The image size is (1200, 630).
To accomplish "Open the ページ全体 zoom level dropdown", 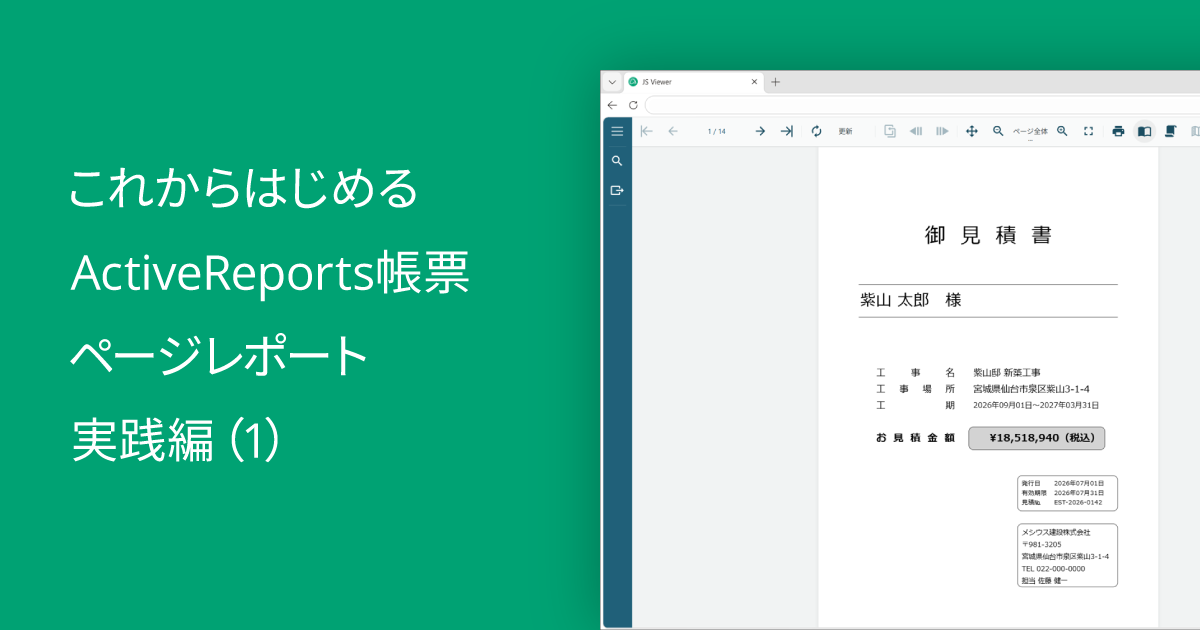I will [1030, 133].
